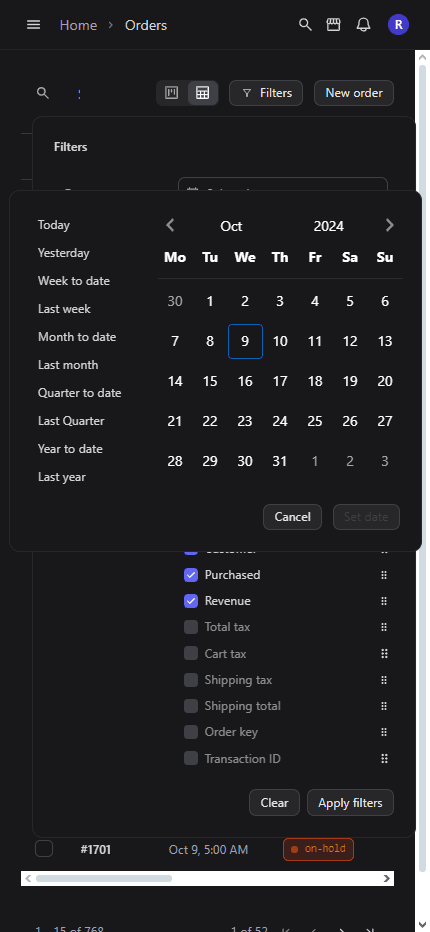Cancel the date picker
Image resolution: width=430 pixels, height=932 pixels.
pyautogui.click(x=293, y=517)
